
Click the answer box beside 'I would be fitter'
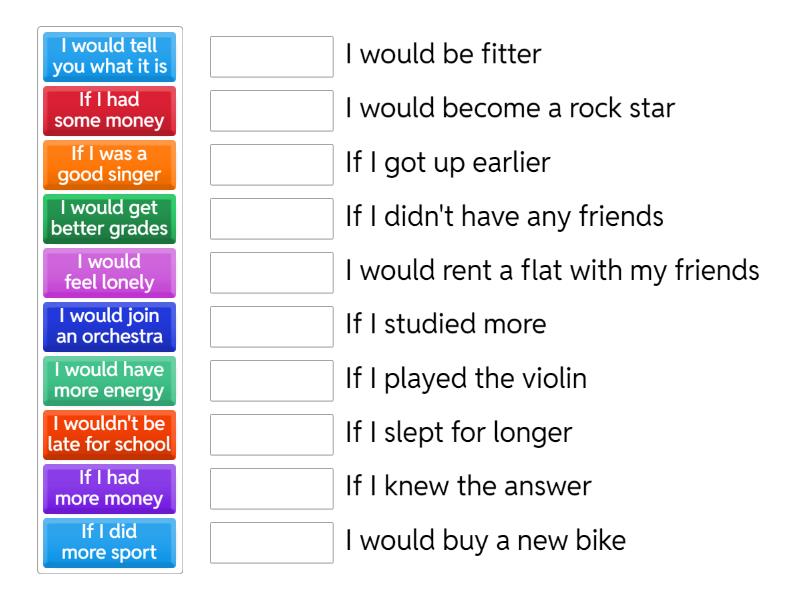(272, 57)
